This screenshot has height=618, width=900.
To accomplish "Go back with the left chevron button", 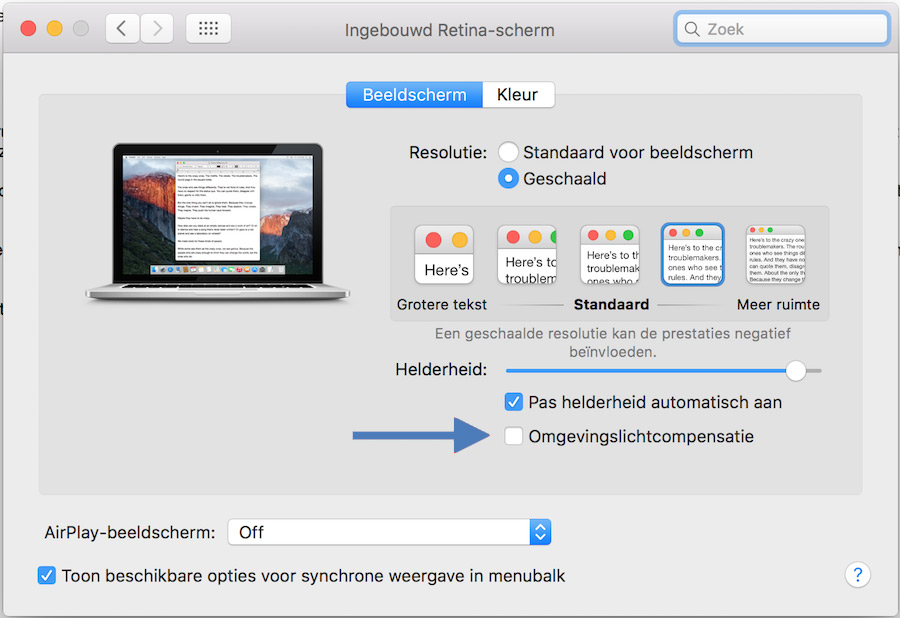I will point(122,28).
